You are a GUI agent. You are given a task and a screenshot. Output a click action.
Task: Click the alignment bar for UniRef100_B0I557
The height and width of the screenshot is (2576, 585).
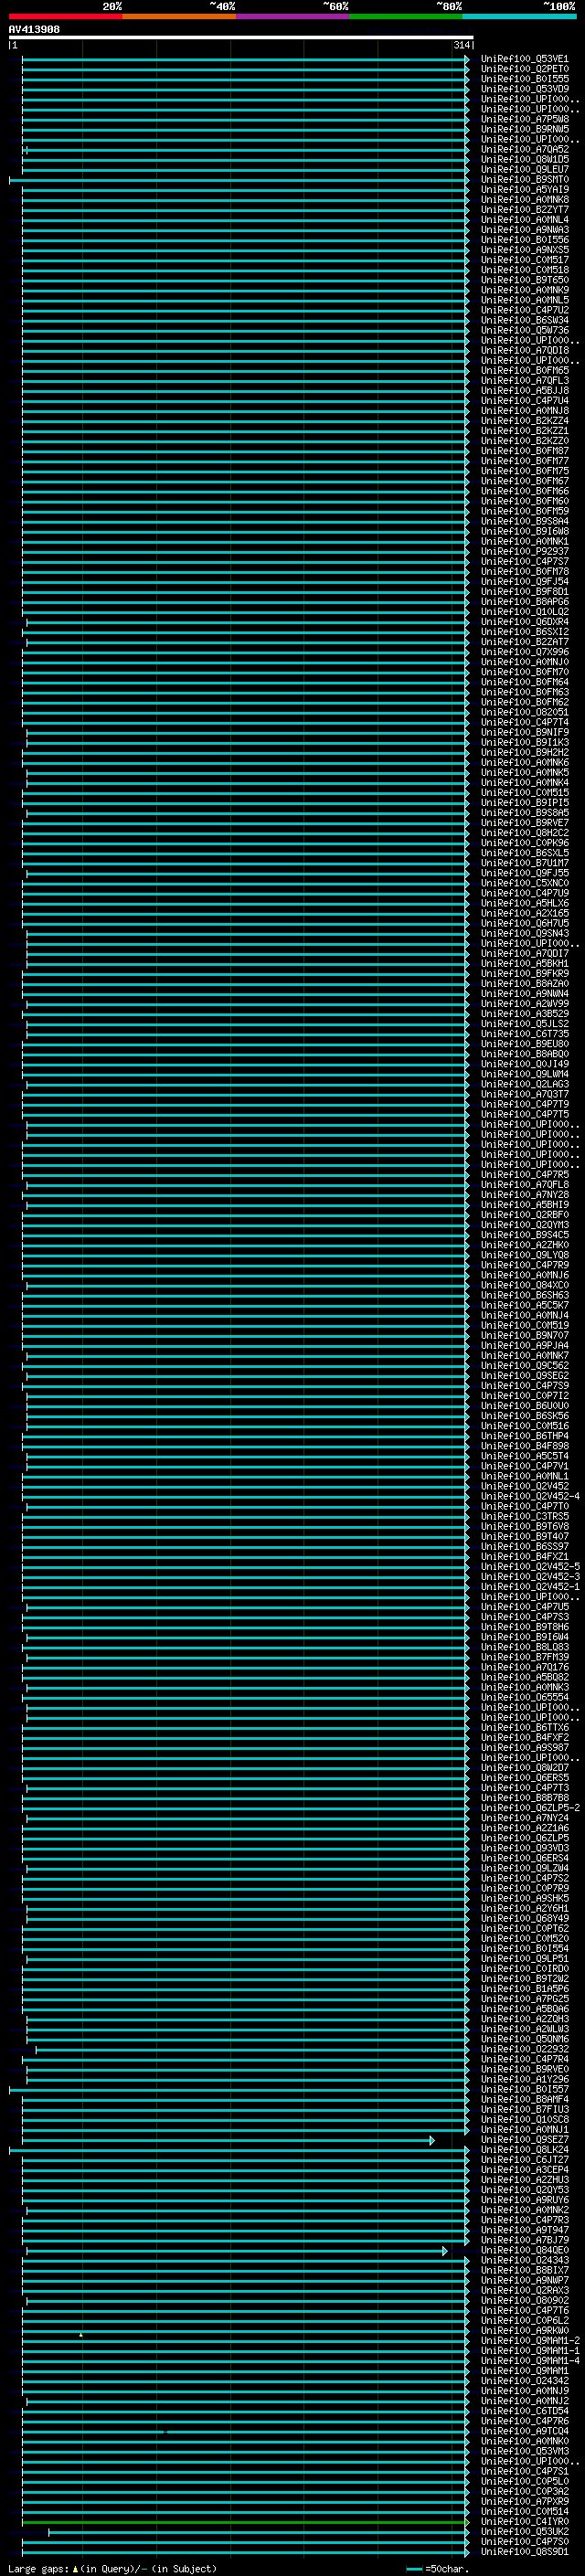[x=239, y=2089]
